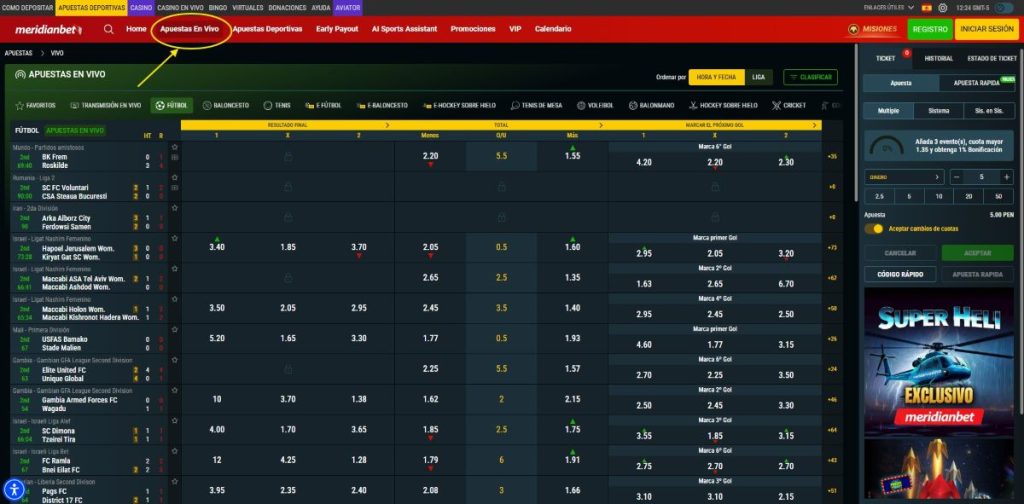This screenshot has width=1024, height=504.
Task: Switch to Apuesta mode
Action: pyautogui.click(x=901, y=83)
